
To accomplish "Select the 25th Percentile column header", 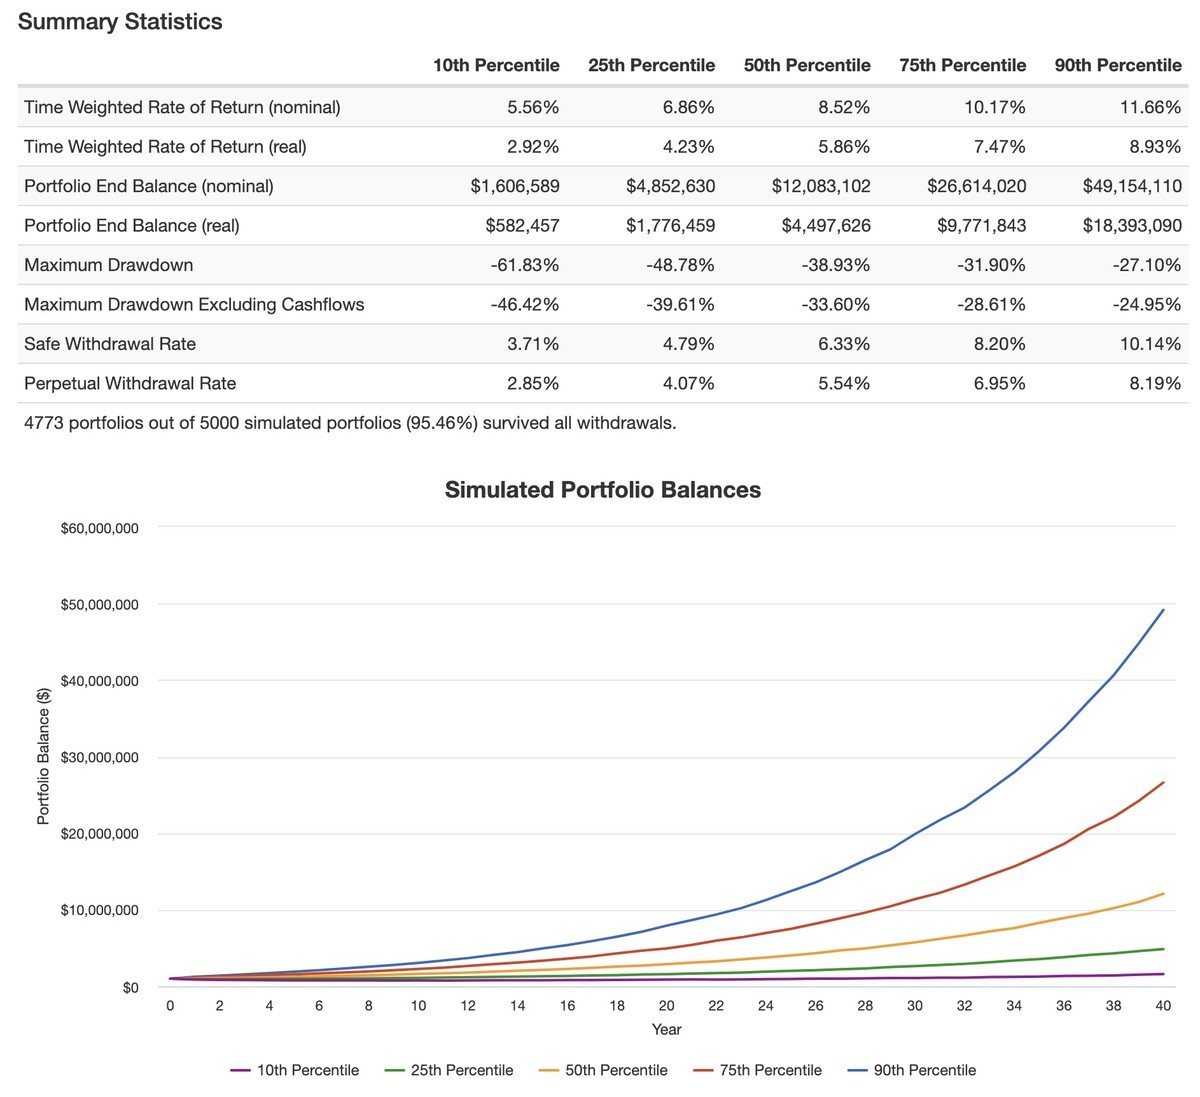I will coord(651,65).
